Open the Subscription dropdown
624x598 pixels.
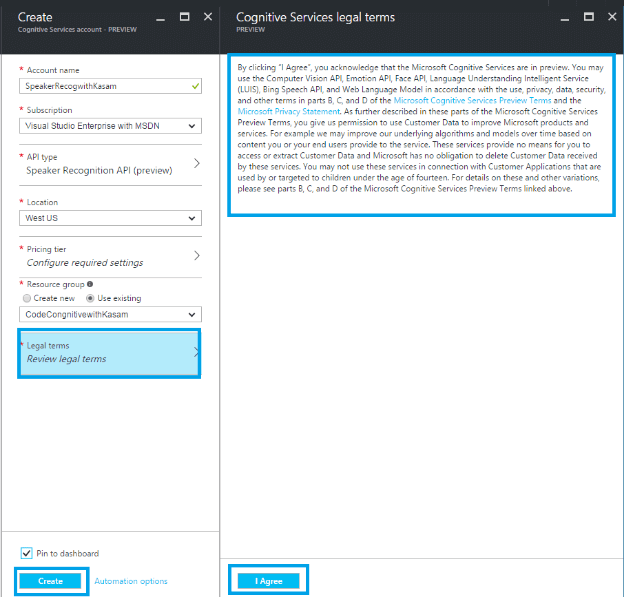coord(110,126)
